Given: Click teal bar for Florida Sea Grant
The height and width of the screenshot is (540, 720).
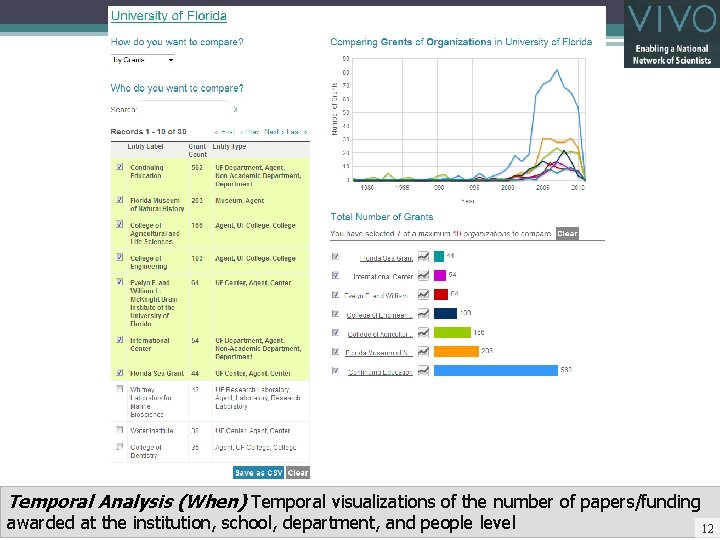Looking at the screenshot, I should tap(439, 256).
